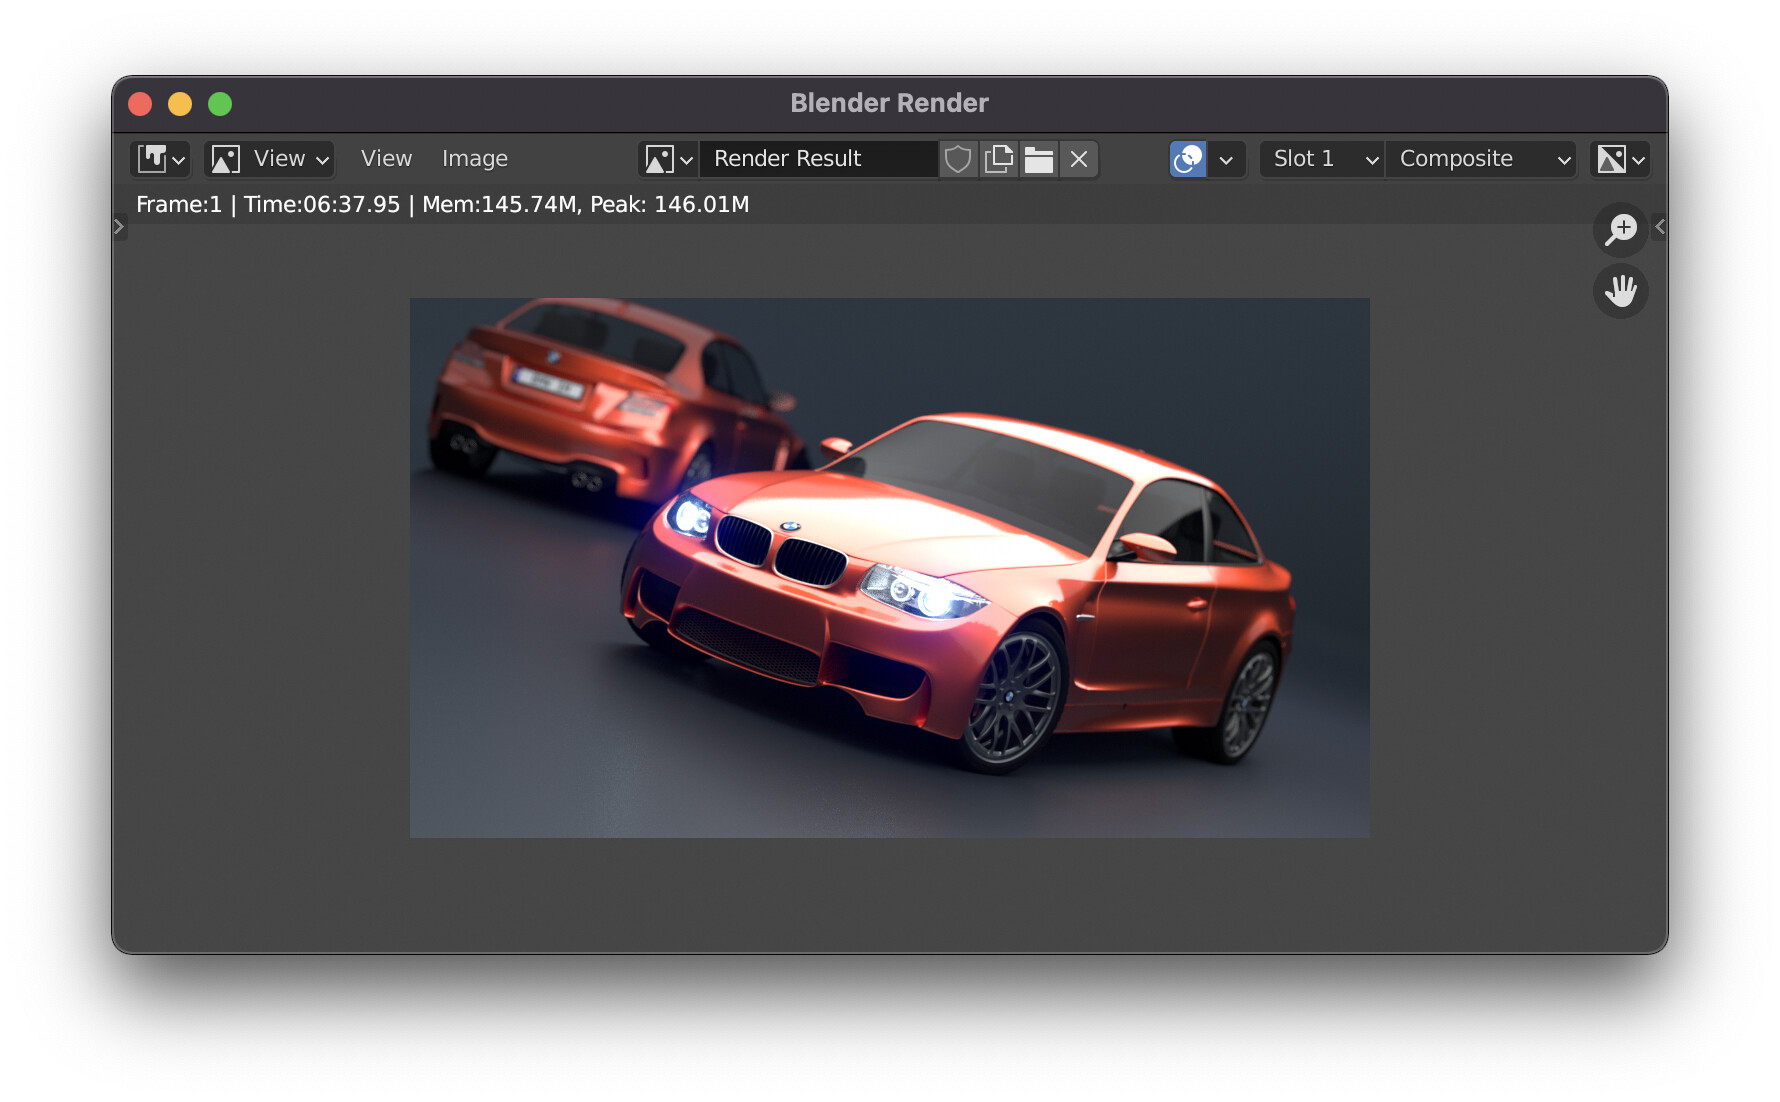This screenshot has width=1780, height=1102.
Task: Toggle the fake user shield for Render Result
Action: click(x=957, y=159)
